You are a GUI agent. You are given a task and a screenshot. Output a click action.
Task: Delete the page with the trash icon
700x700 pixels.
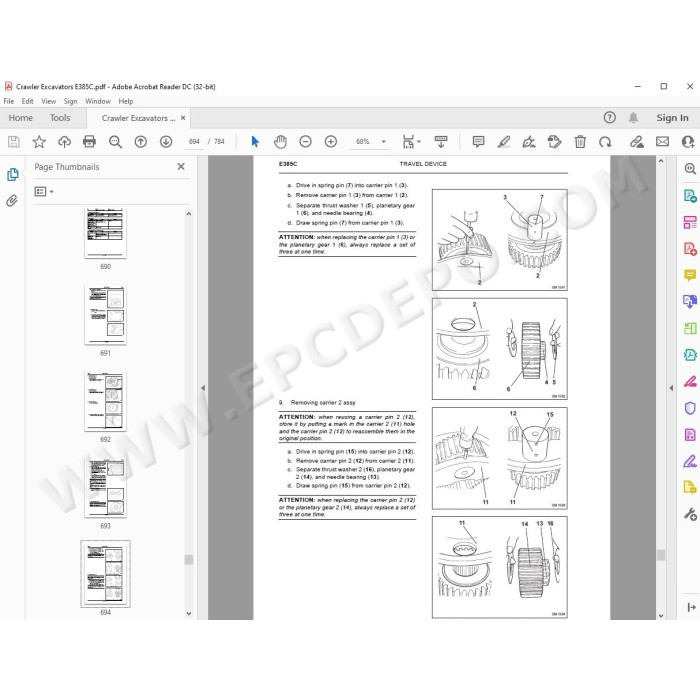click(580, 142)
